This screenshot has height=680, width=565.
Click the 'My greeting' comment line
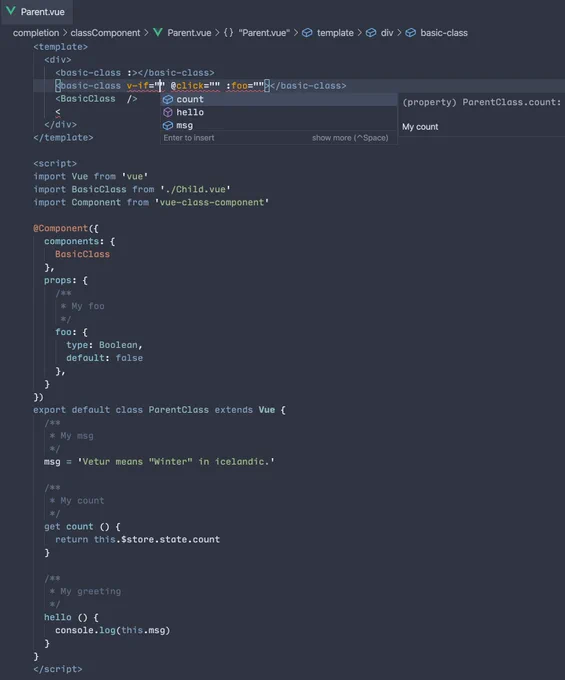click(85, 591)
